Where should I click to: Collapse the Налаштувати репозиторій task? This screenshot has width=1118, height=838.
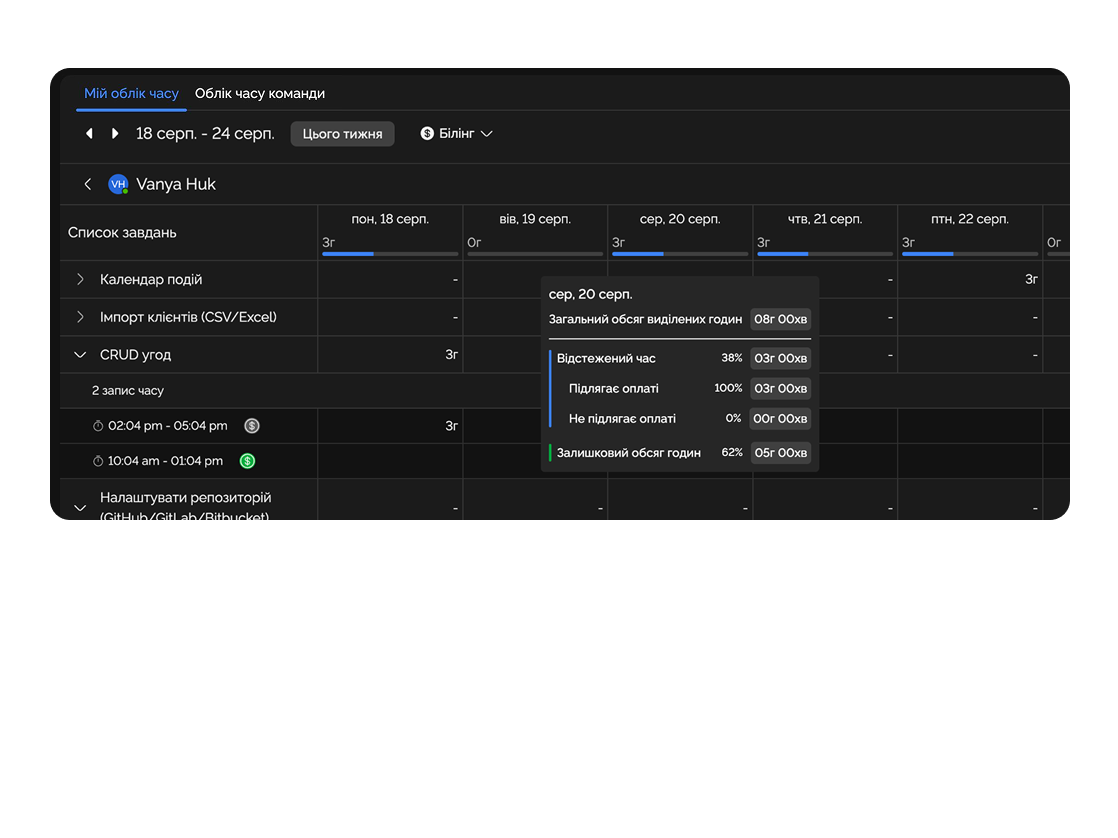[x=81, y=508]
